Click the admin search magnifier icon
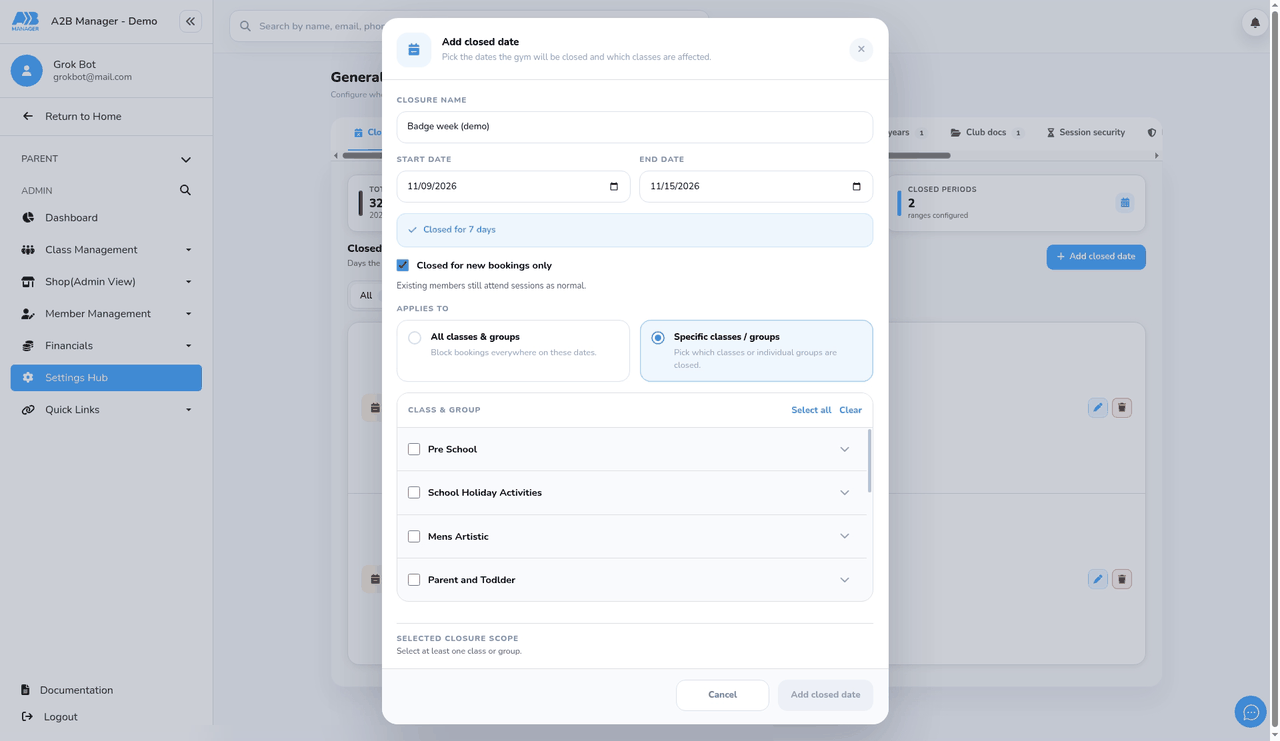 pyautogui.click(x=185, y=190)
